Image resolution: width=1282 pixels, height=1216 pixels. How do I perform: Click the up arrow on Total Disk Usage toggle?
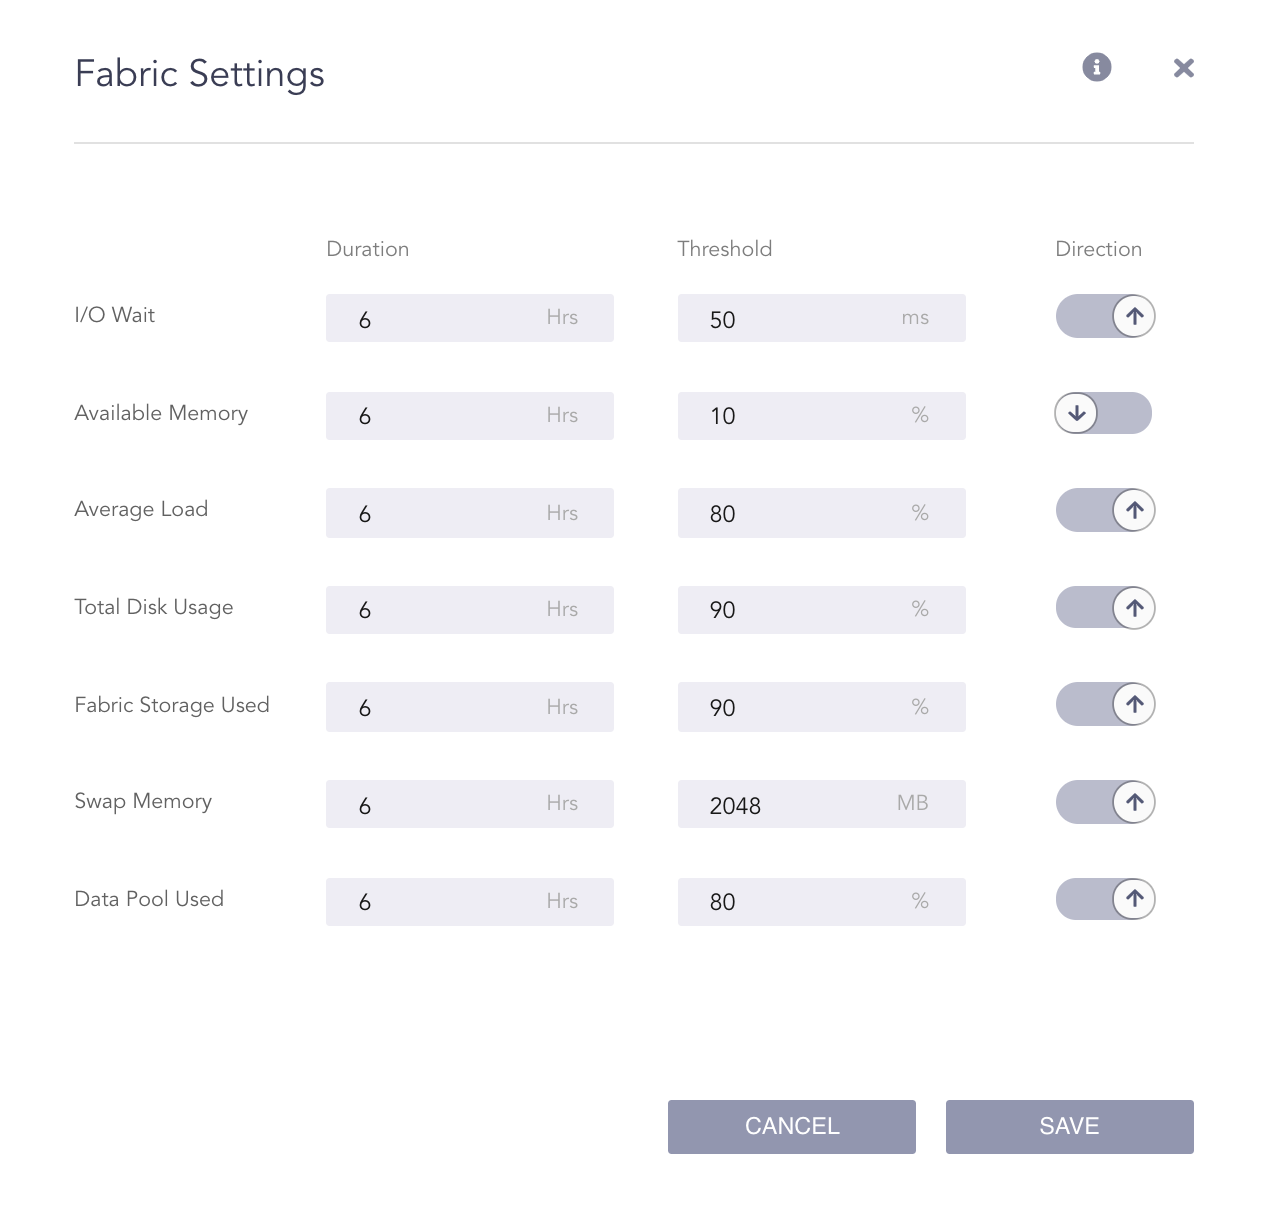[1134, 607]
